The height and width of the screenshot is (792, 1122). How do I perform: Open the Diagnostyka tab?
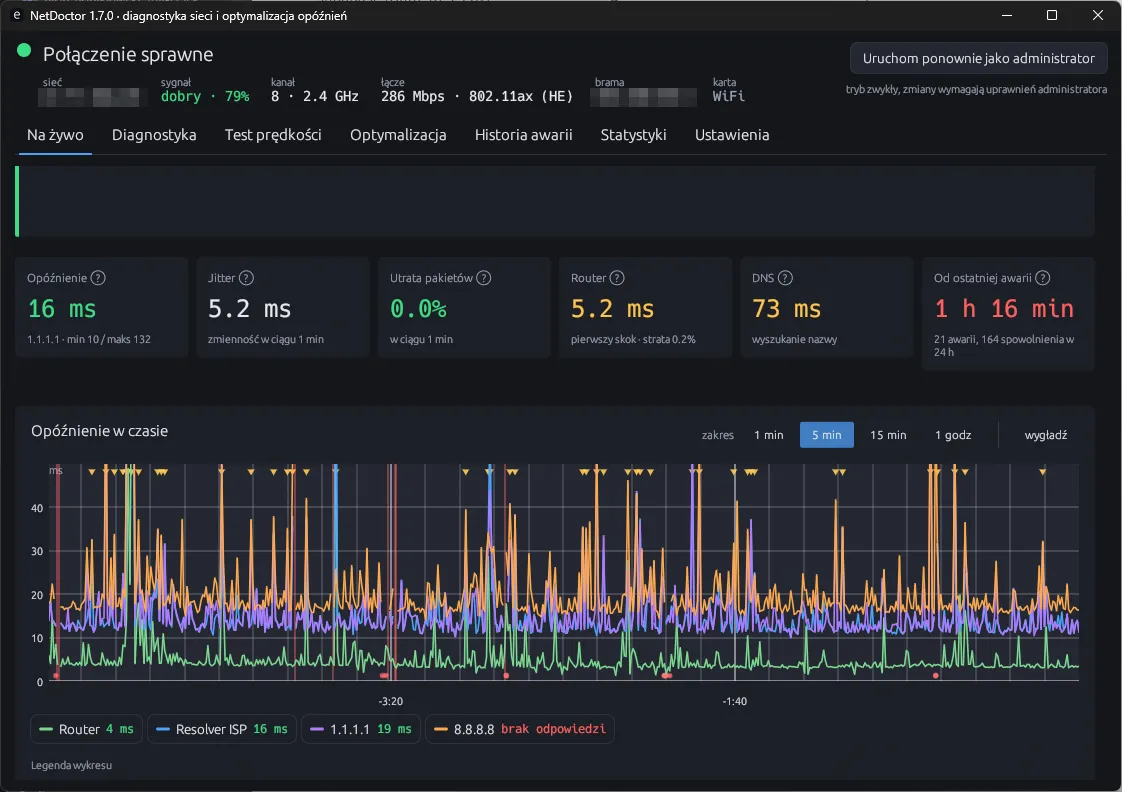[154, 135]
